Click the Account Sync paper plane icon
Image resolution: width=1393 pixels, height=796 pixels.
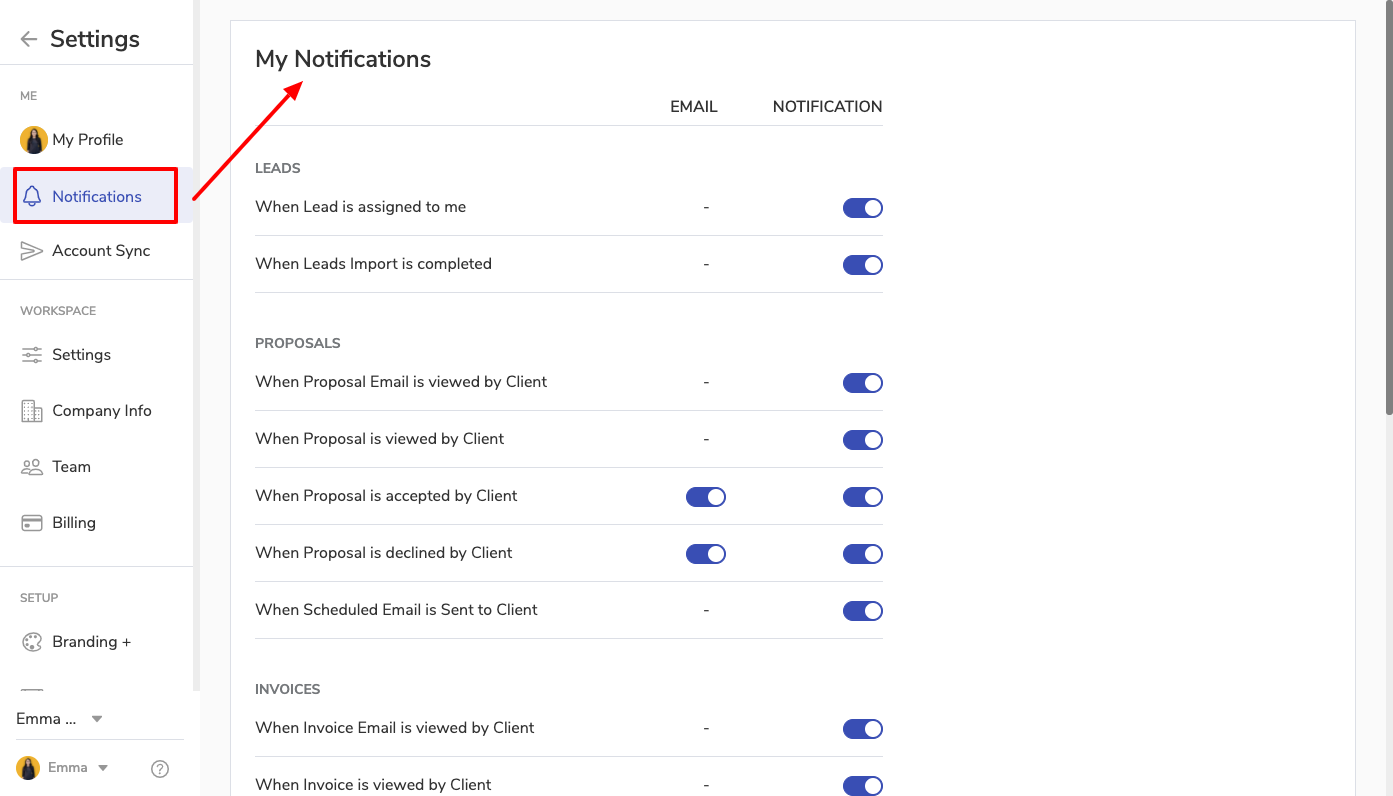32,251
